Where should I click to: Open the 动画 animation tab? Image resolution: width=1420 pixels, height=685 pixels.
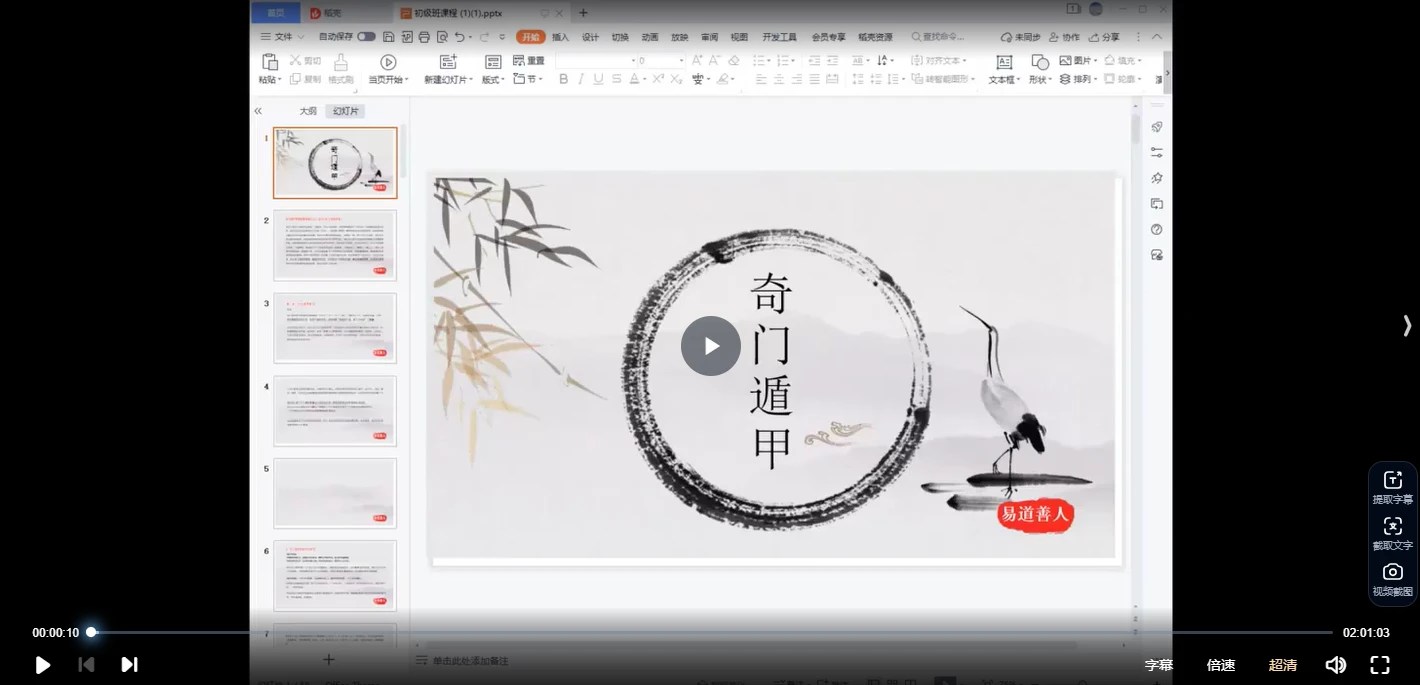pos(650,37)
